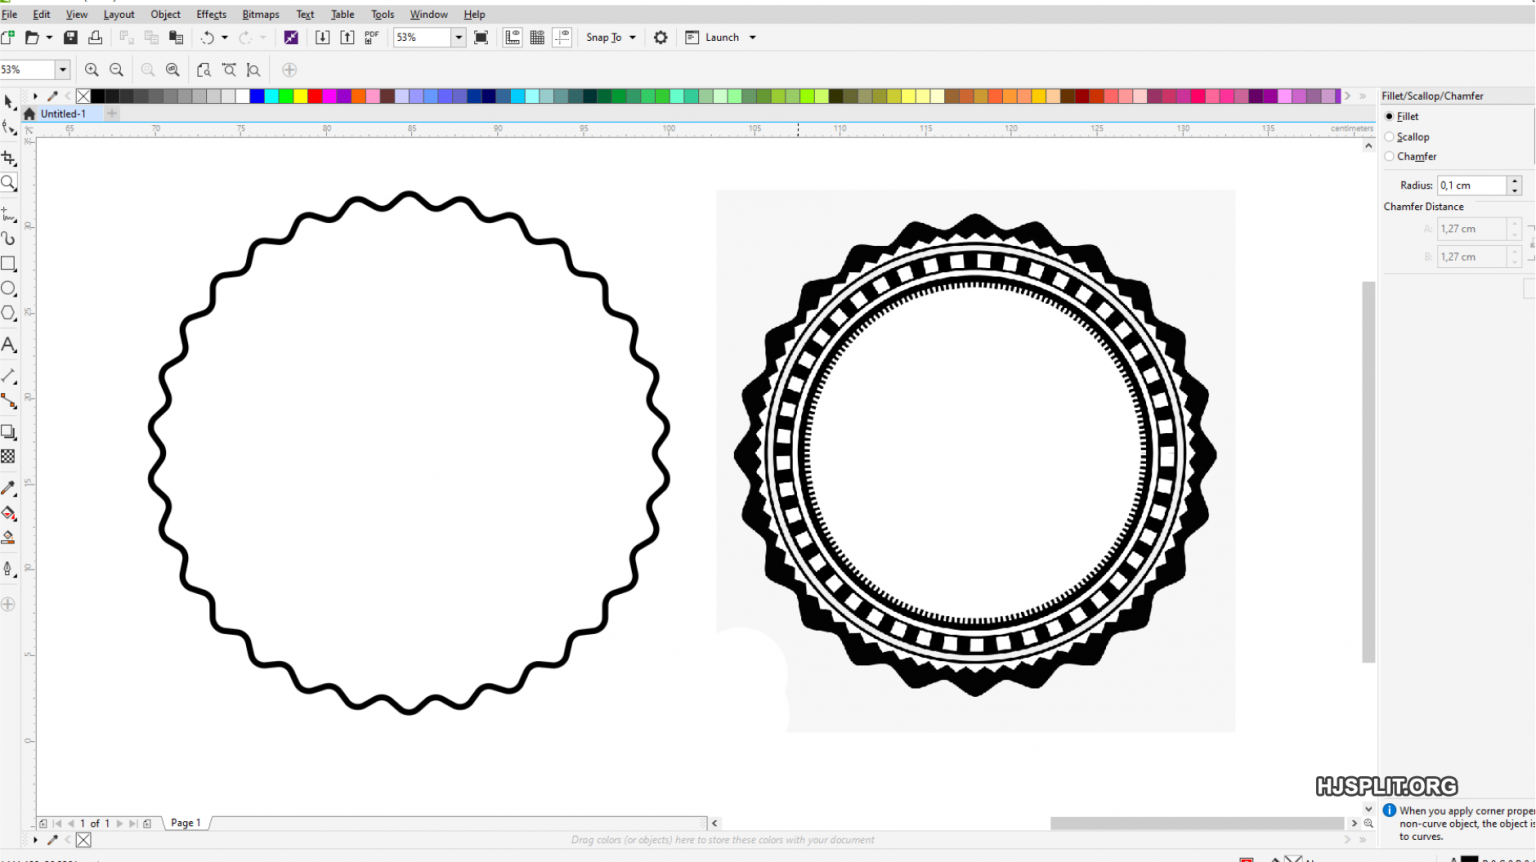Click the Zoom in magnifier icon

pos(92,70)
